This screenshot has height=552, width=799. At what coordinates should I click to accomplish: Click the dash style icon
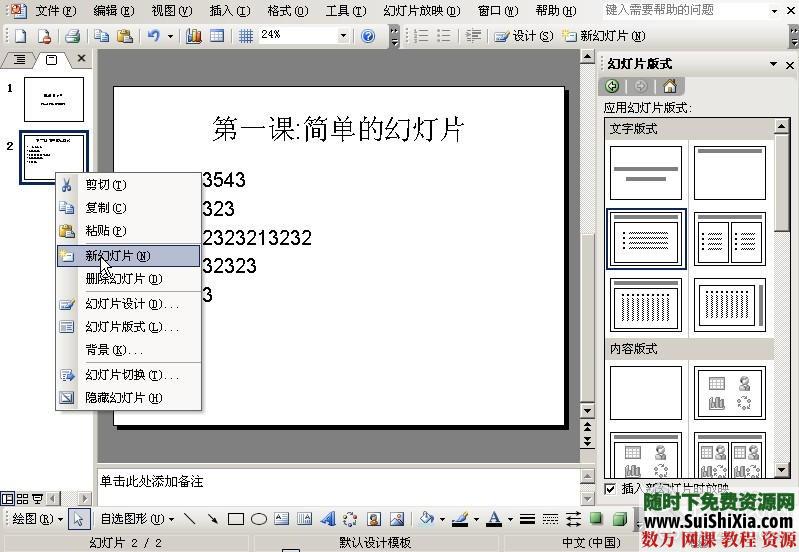click(x=550, y=519)
